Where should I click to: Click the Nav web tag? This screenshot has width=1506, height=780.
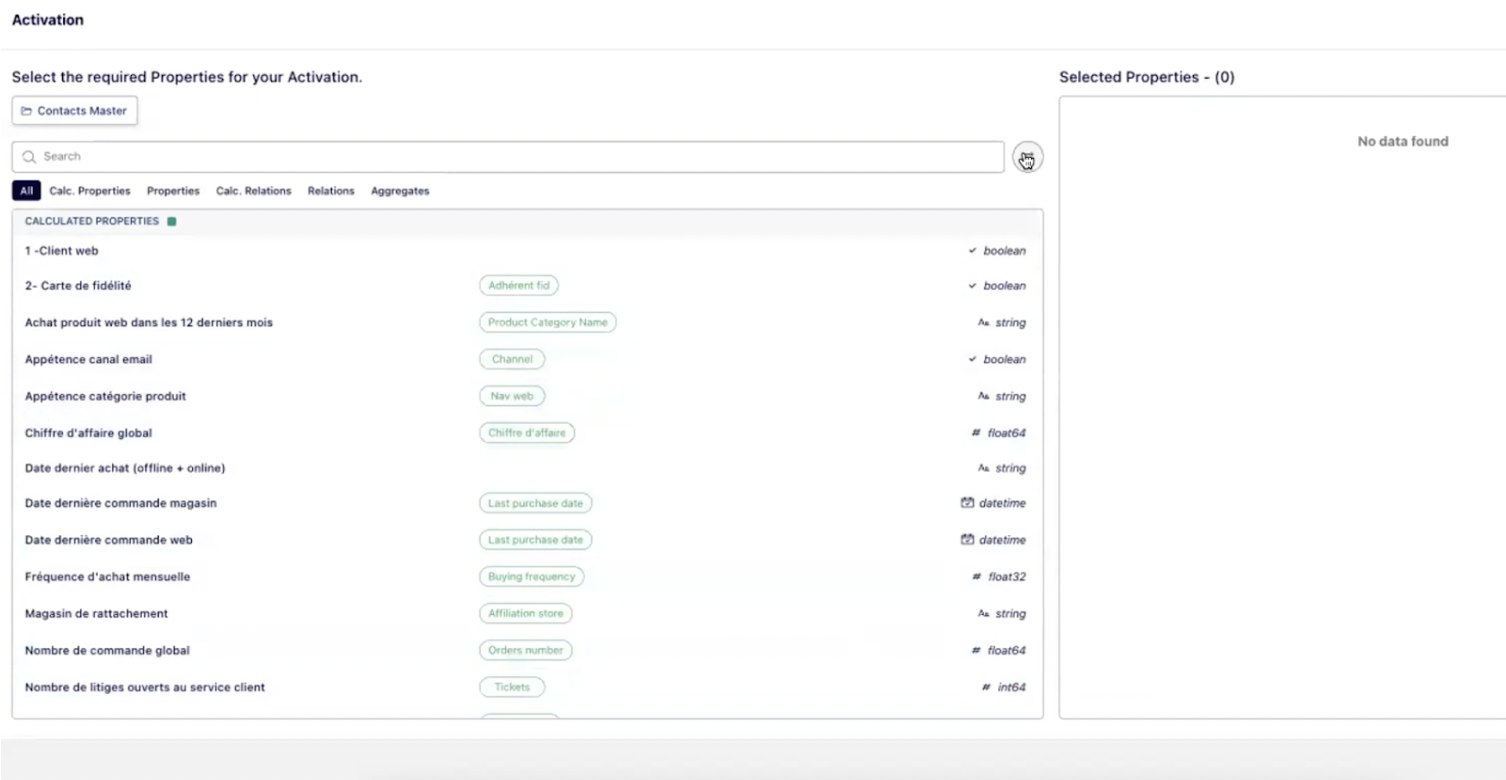coord(511,396)
